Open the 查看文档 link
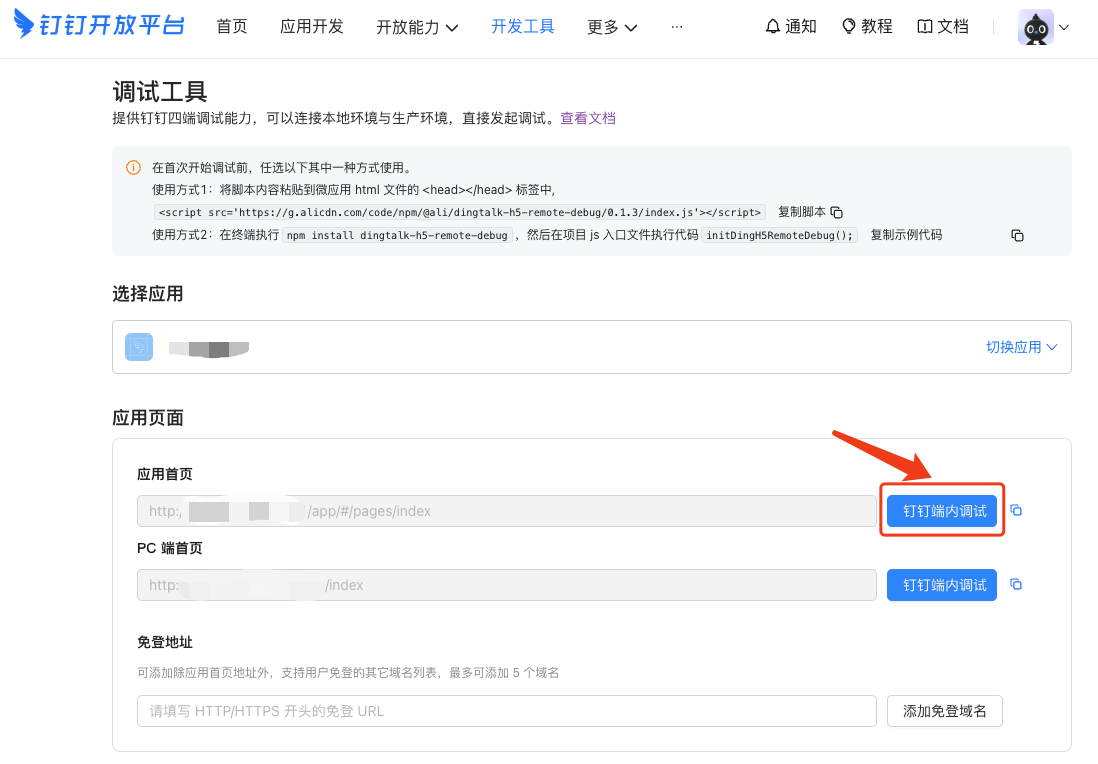1098x764 pixels. 588,118
